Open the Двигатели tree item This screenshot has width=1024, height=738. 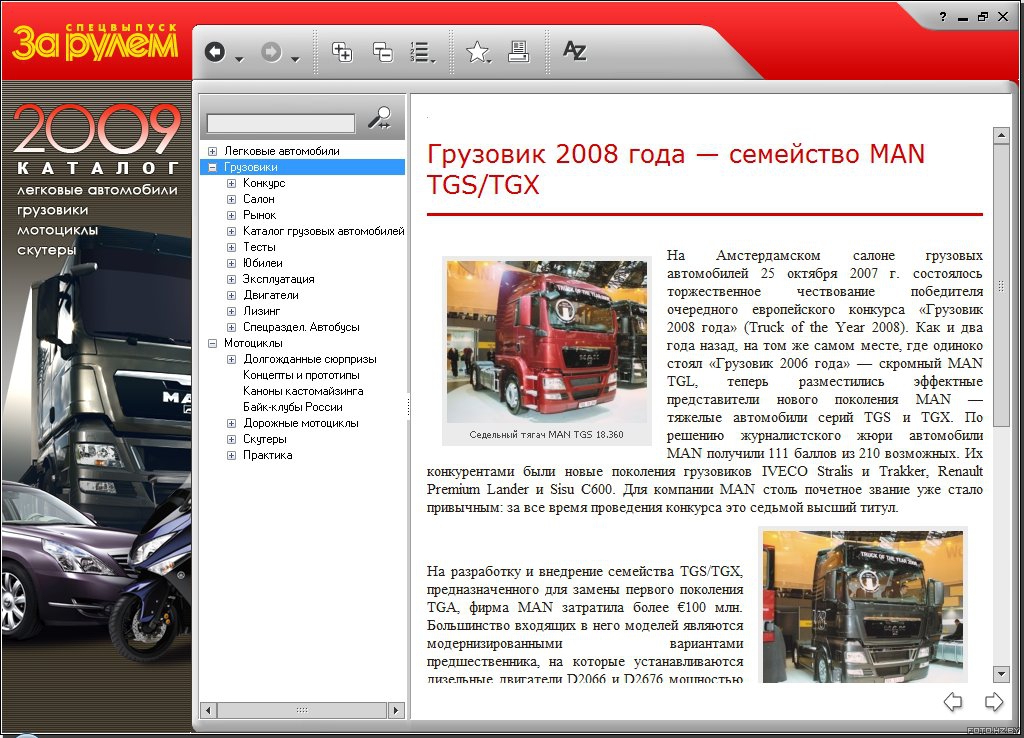(270, 295)
